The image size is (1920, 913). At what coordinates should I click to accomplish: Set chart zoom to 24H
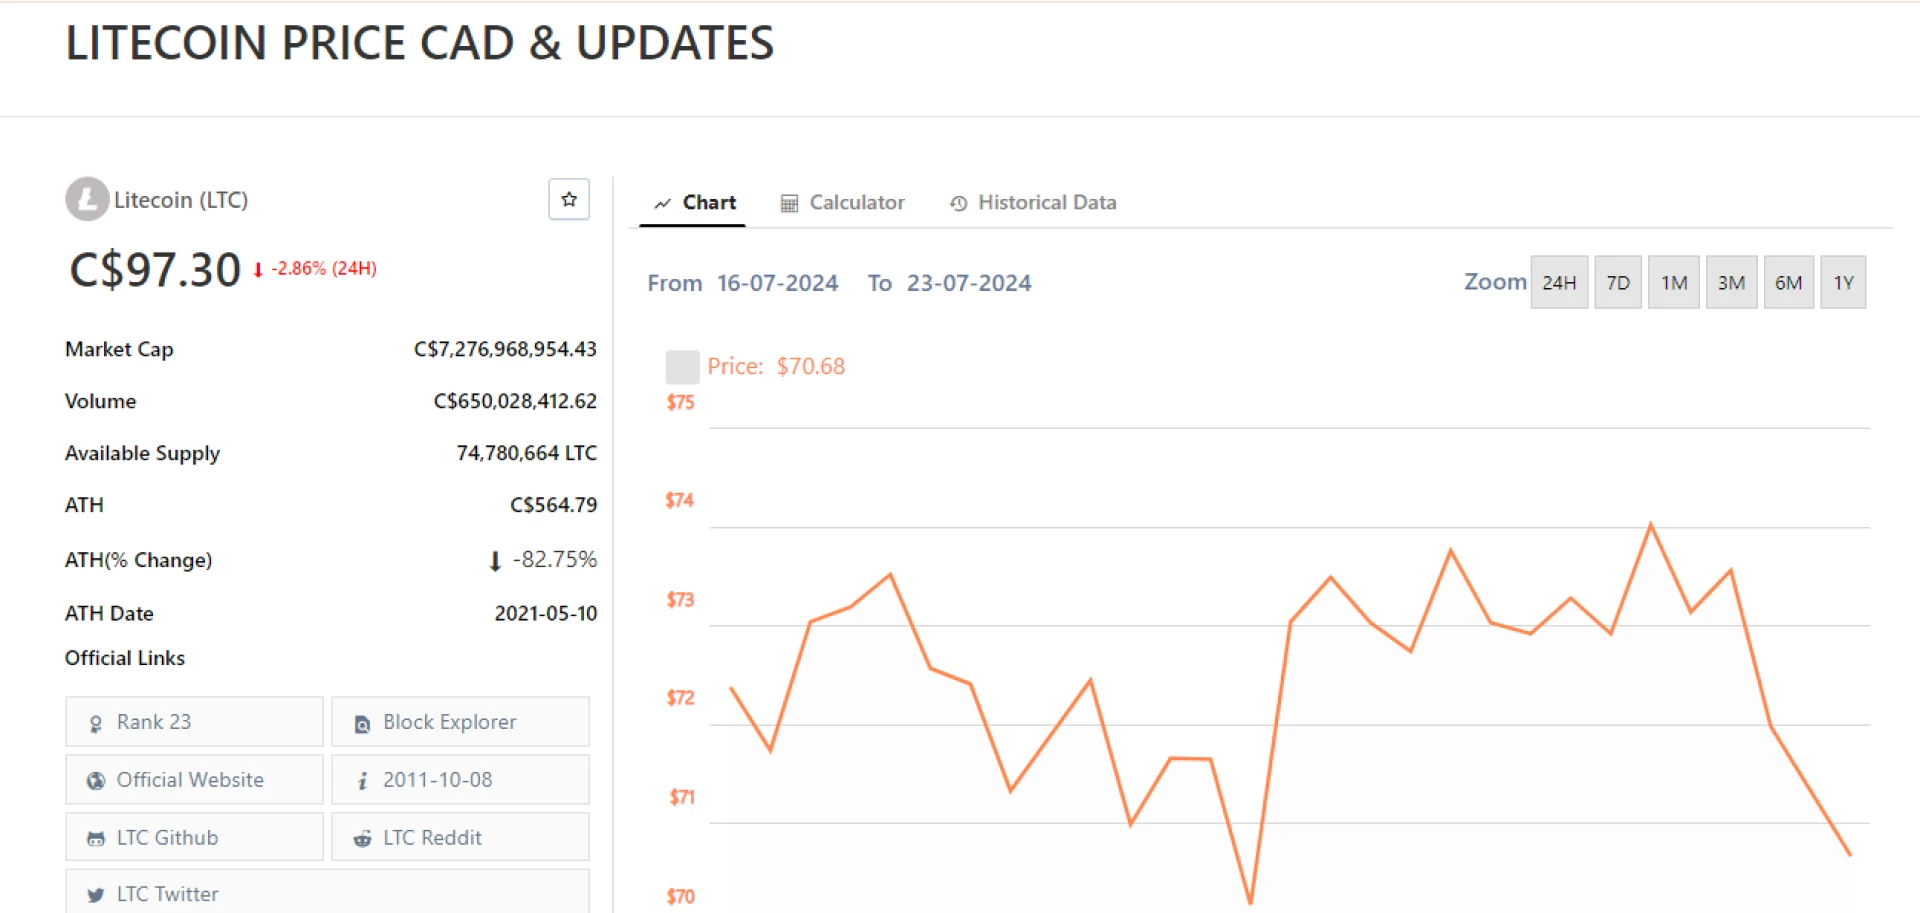[1558, 283]
